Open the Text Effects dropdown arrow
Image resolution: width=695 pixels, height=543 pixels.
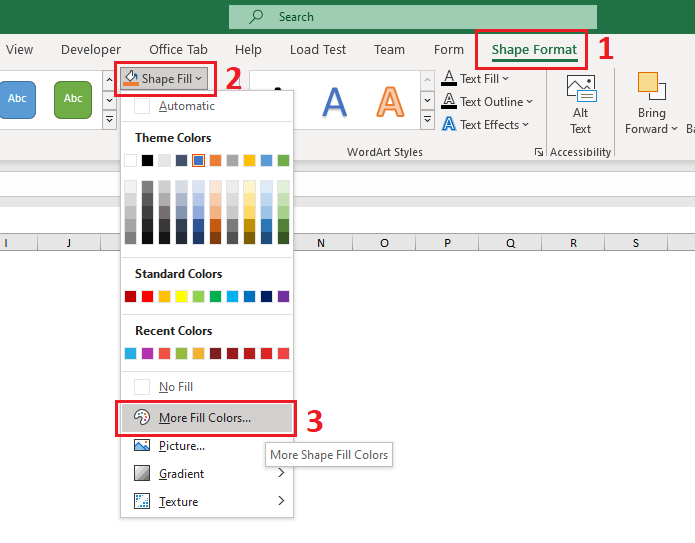525,125
